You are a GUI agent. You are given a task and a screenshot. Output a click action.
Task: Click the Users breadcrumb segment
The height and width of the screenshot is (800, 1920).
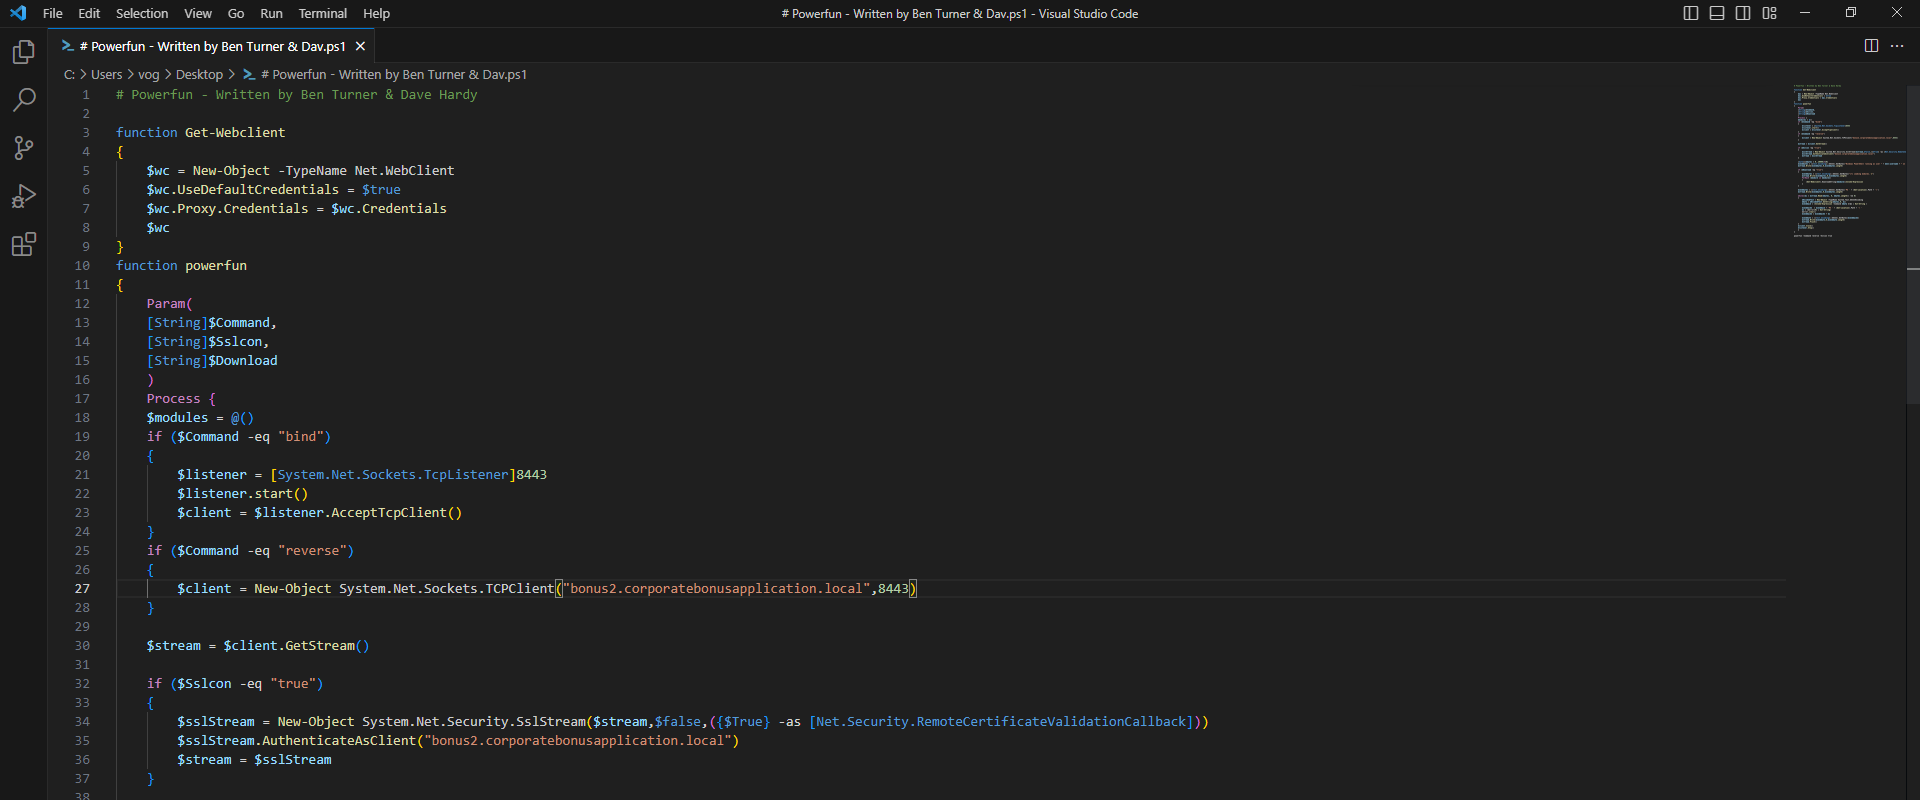(107, 75)
